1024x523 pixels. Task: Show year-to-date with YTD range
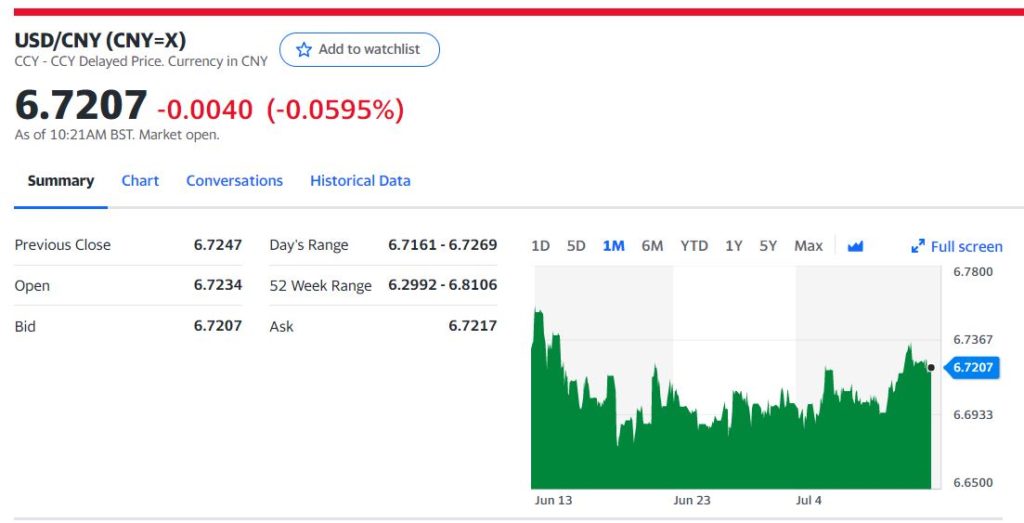[694, 246]
